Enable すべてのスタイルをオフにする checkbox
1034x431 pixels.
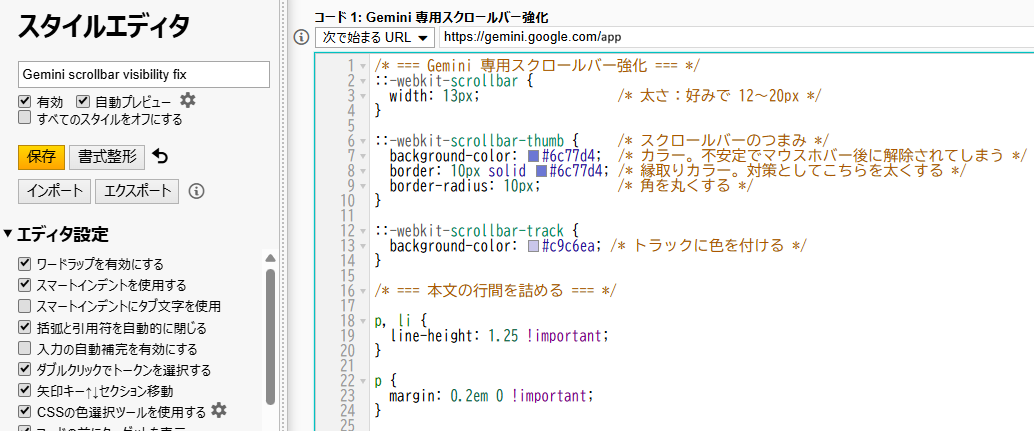25,118
